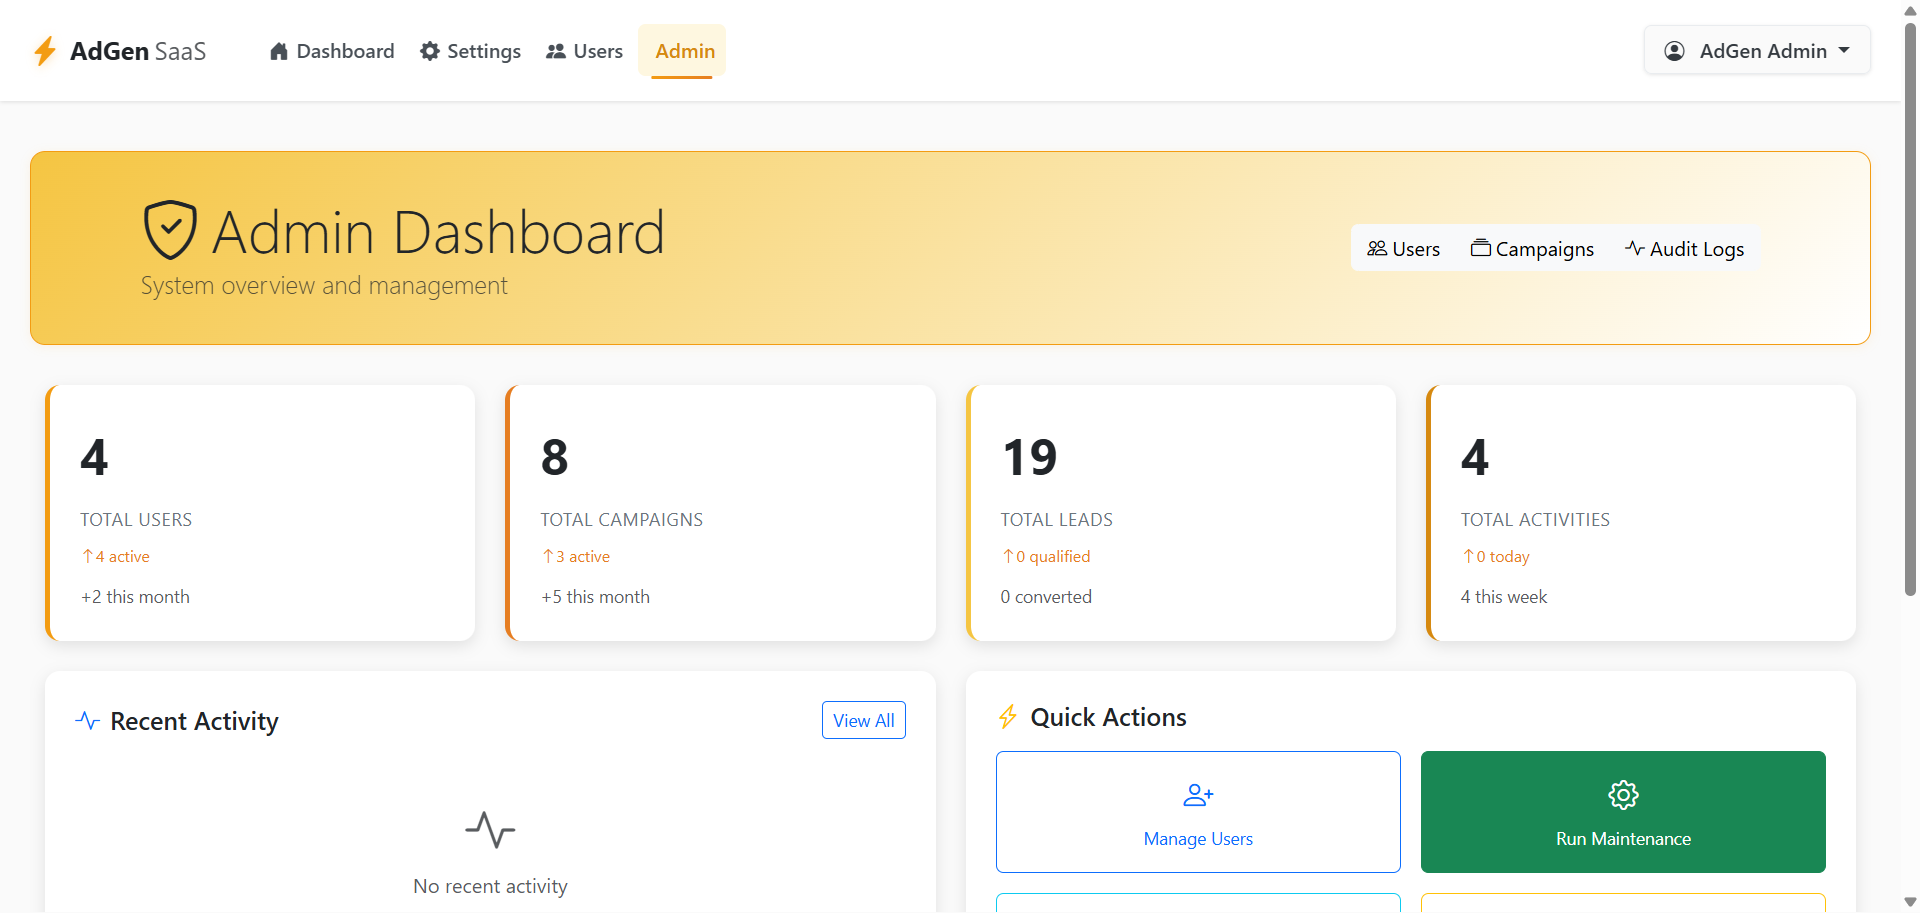Click the TOTAL ACTIVITIES label
This screenshot has width=1920, height=913.
point(1535,520)
